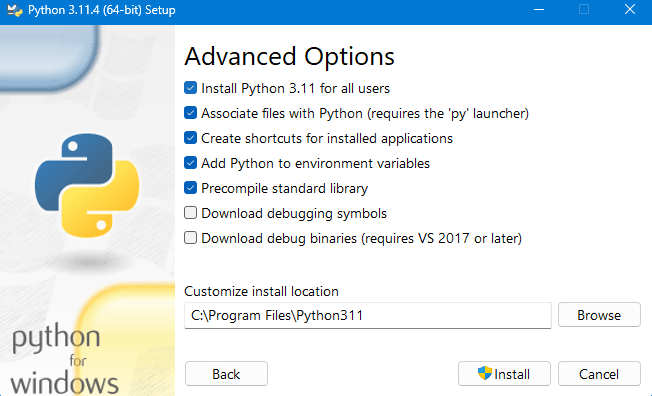652x396 pixels.
Task: Click the Python logo in the sidebar
Action: point(87,186)
